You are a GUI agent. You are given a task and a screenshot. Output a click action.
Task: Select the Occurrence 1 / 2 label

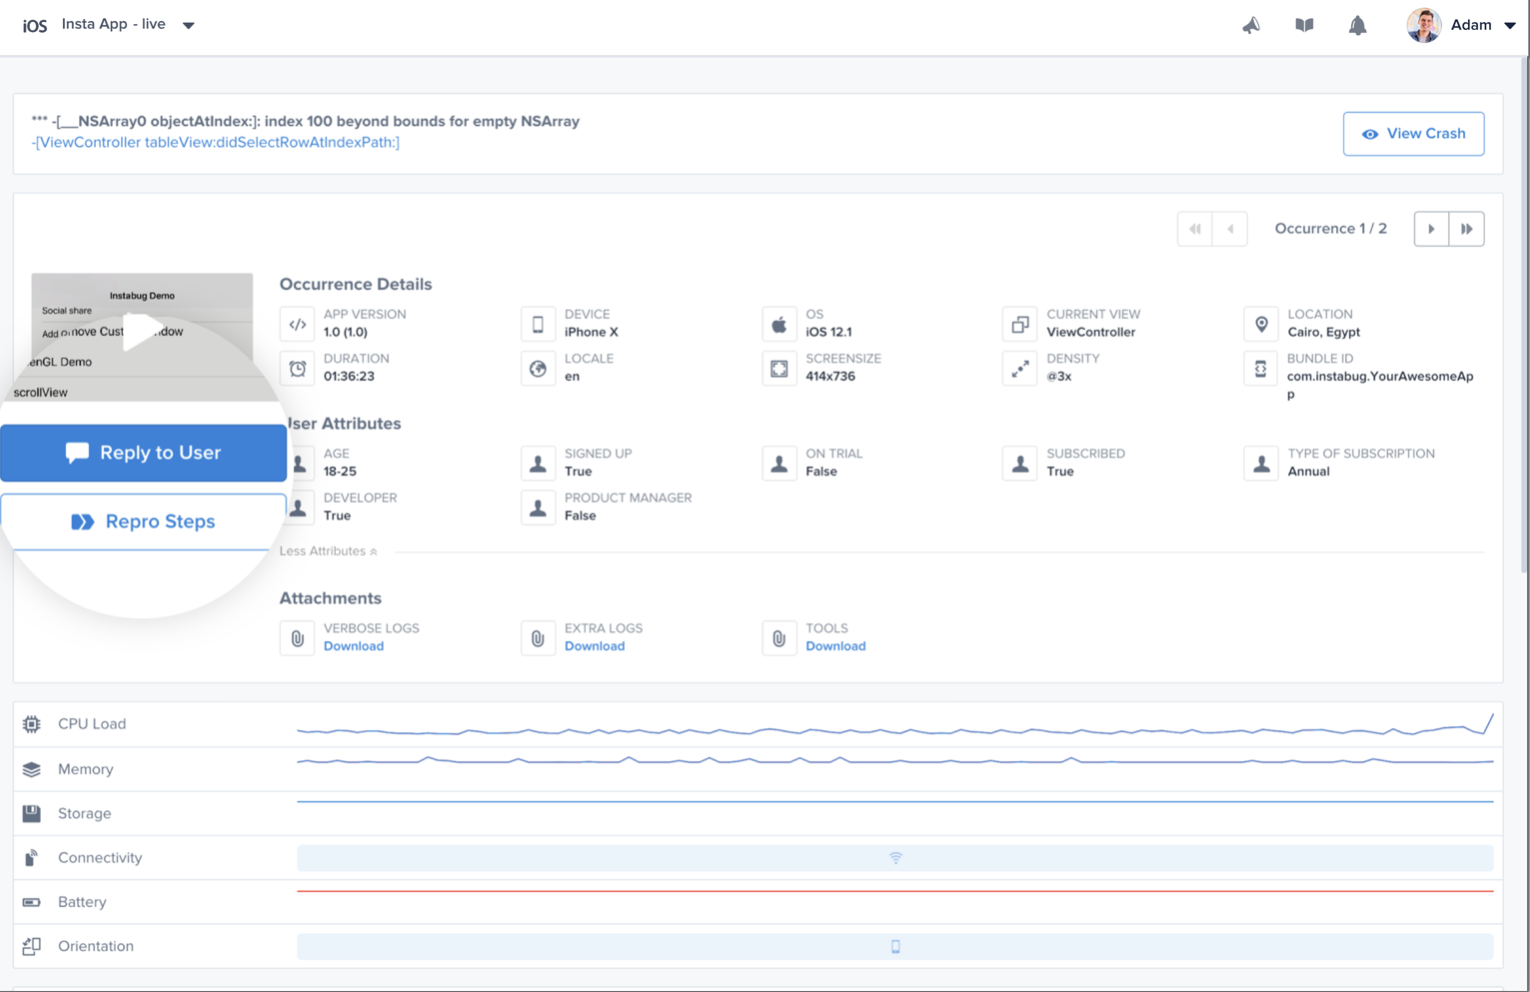tap(1330, 229)
